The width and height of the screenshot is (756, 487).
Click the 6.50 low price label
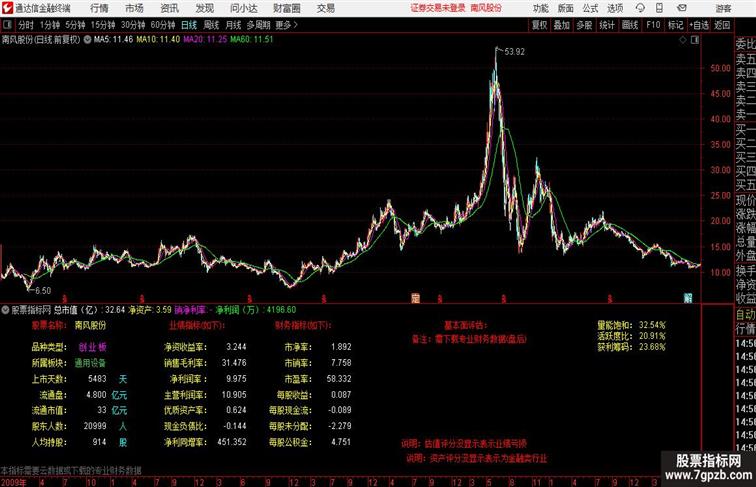[43, 291]
